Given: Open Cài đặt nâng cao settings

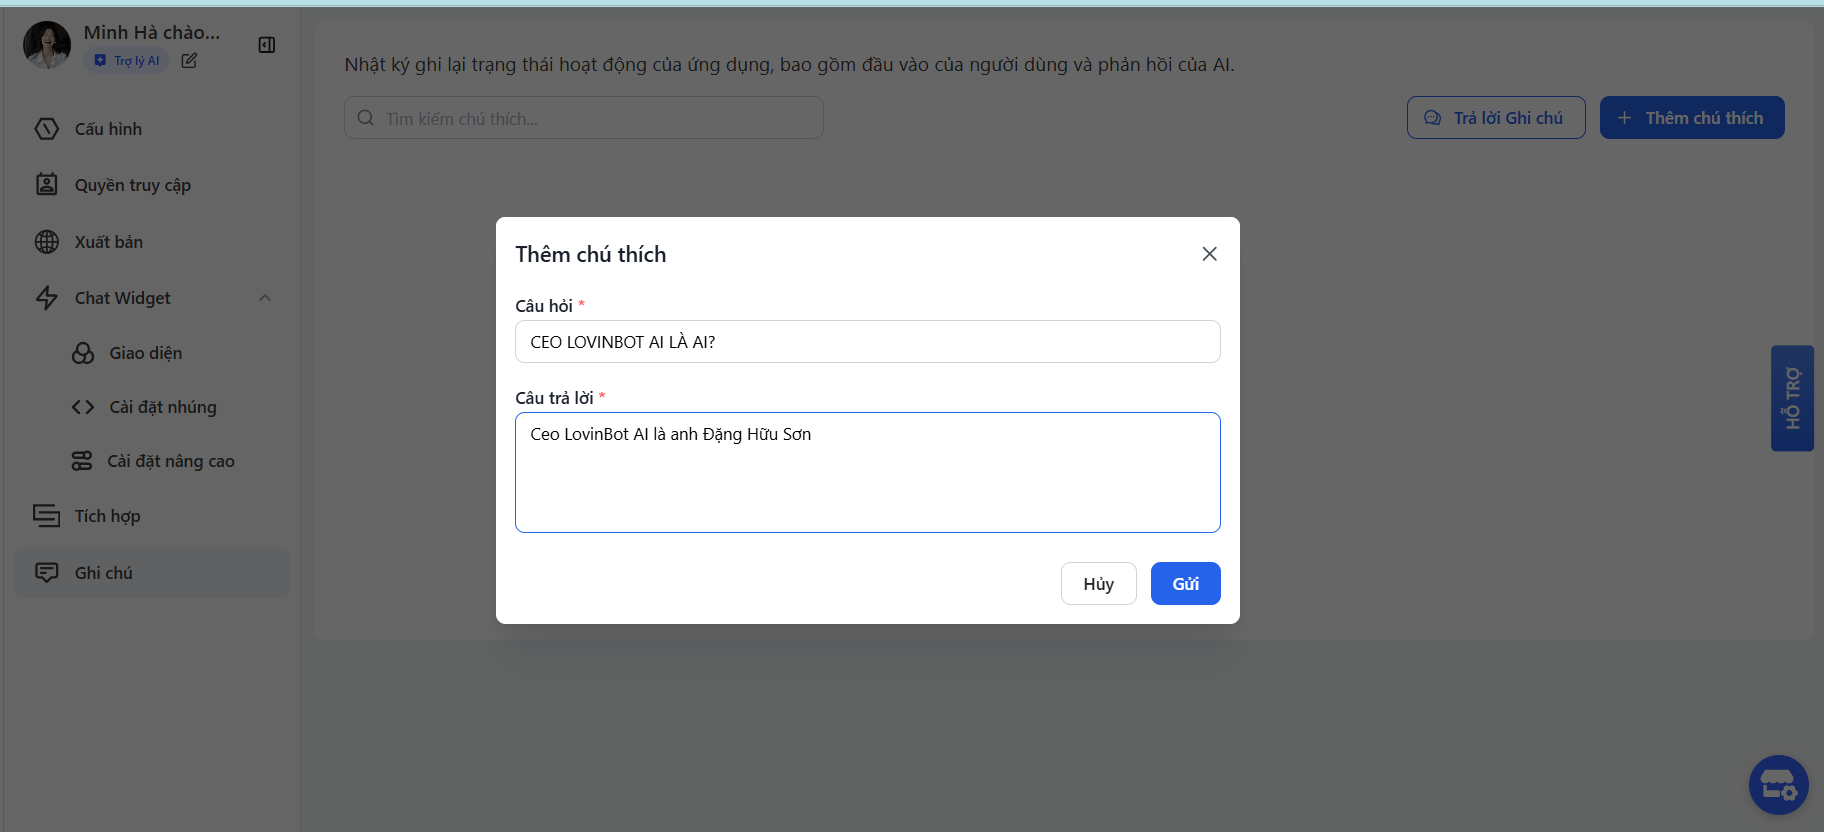Looking at the screenshot, I should tap(170, 461).
